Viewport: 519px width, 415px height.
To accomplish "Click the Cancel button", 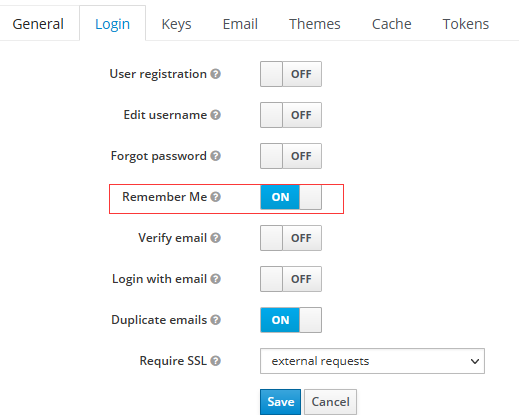I will pyautogui.click(x=330, y=402).
